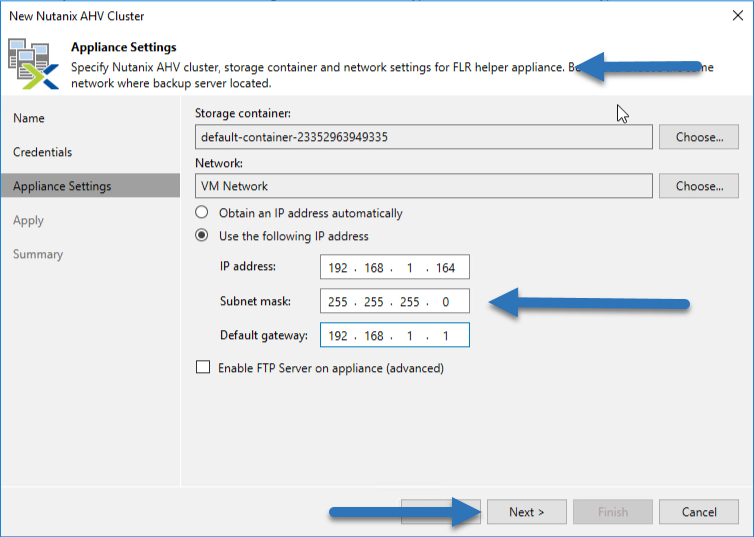Click the Appliance Settings heading text
This screenshot has height=537, width=754.
pos(124,47)
